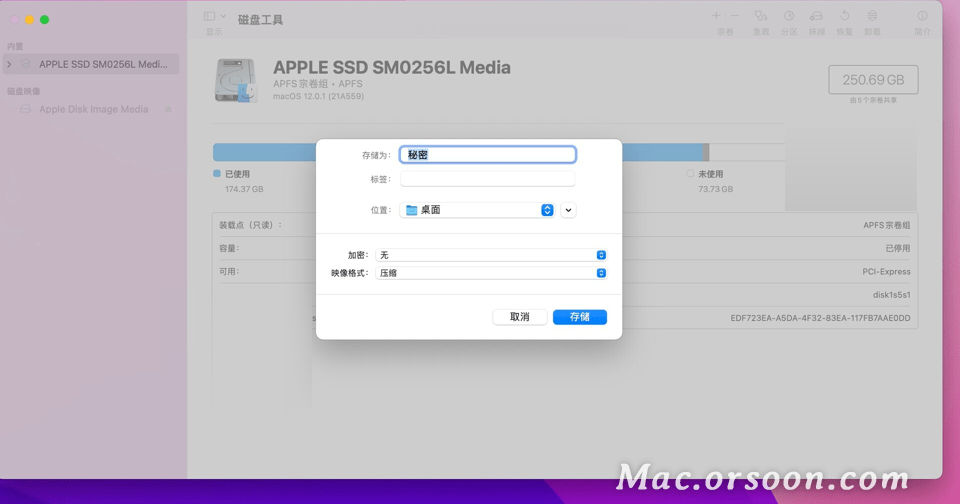Click the 可用 row label
This screenshot has height=504, width=960.
tap(229, 271)
